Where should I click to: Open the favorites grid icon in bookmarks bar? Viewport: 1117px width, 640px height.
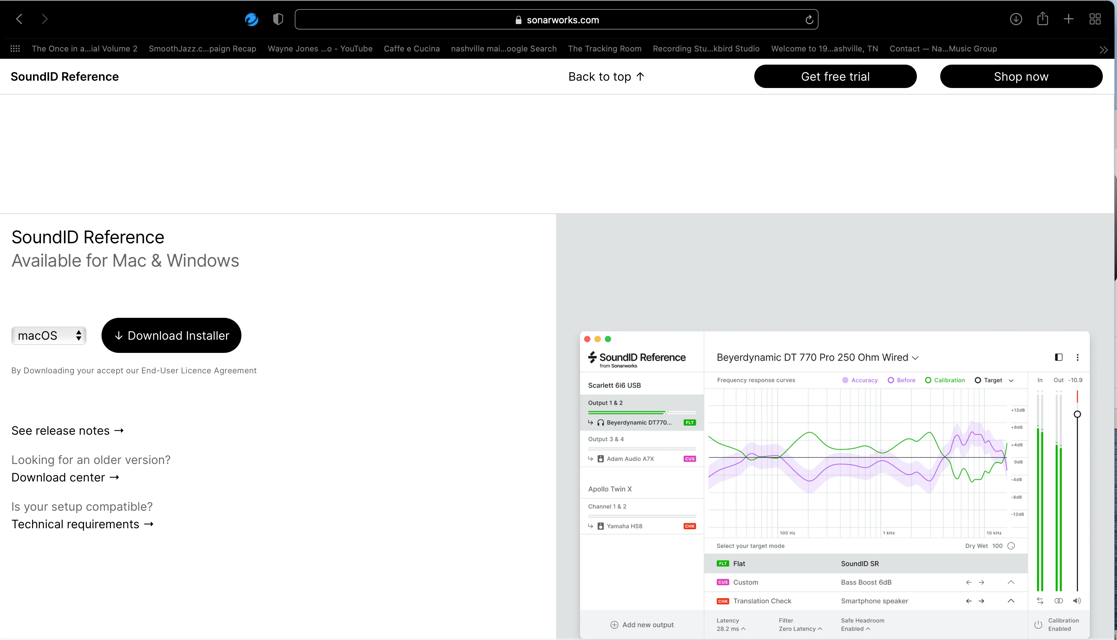[x=15, y=48]
